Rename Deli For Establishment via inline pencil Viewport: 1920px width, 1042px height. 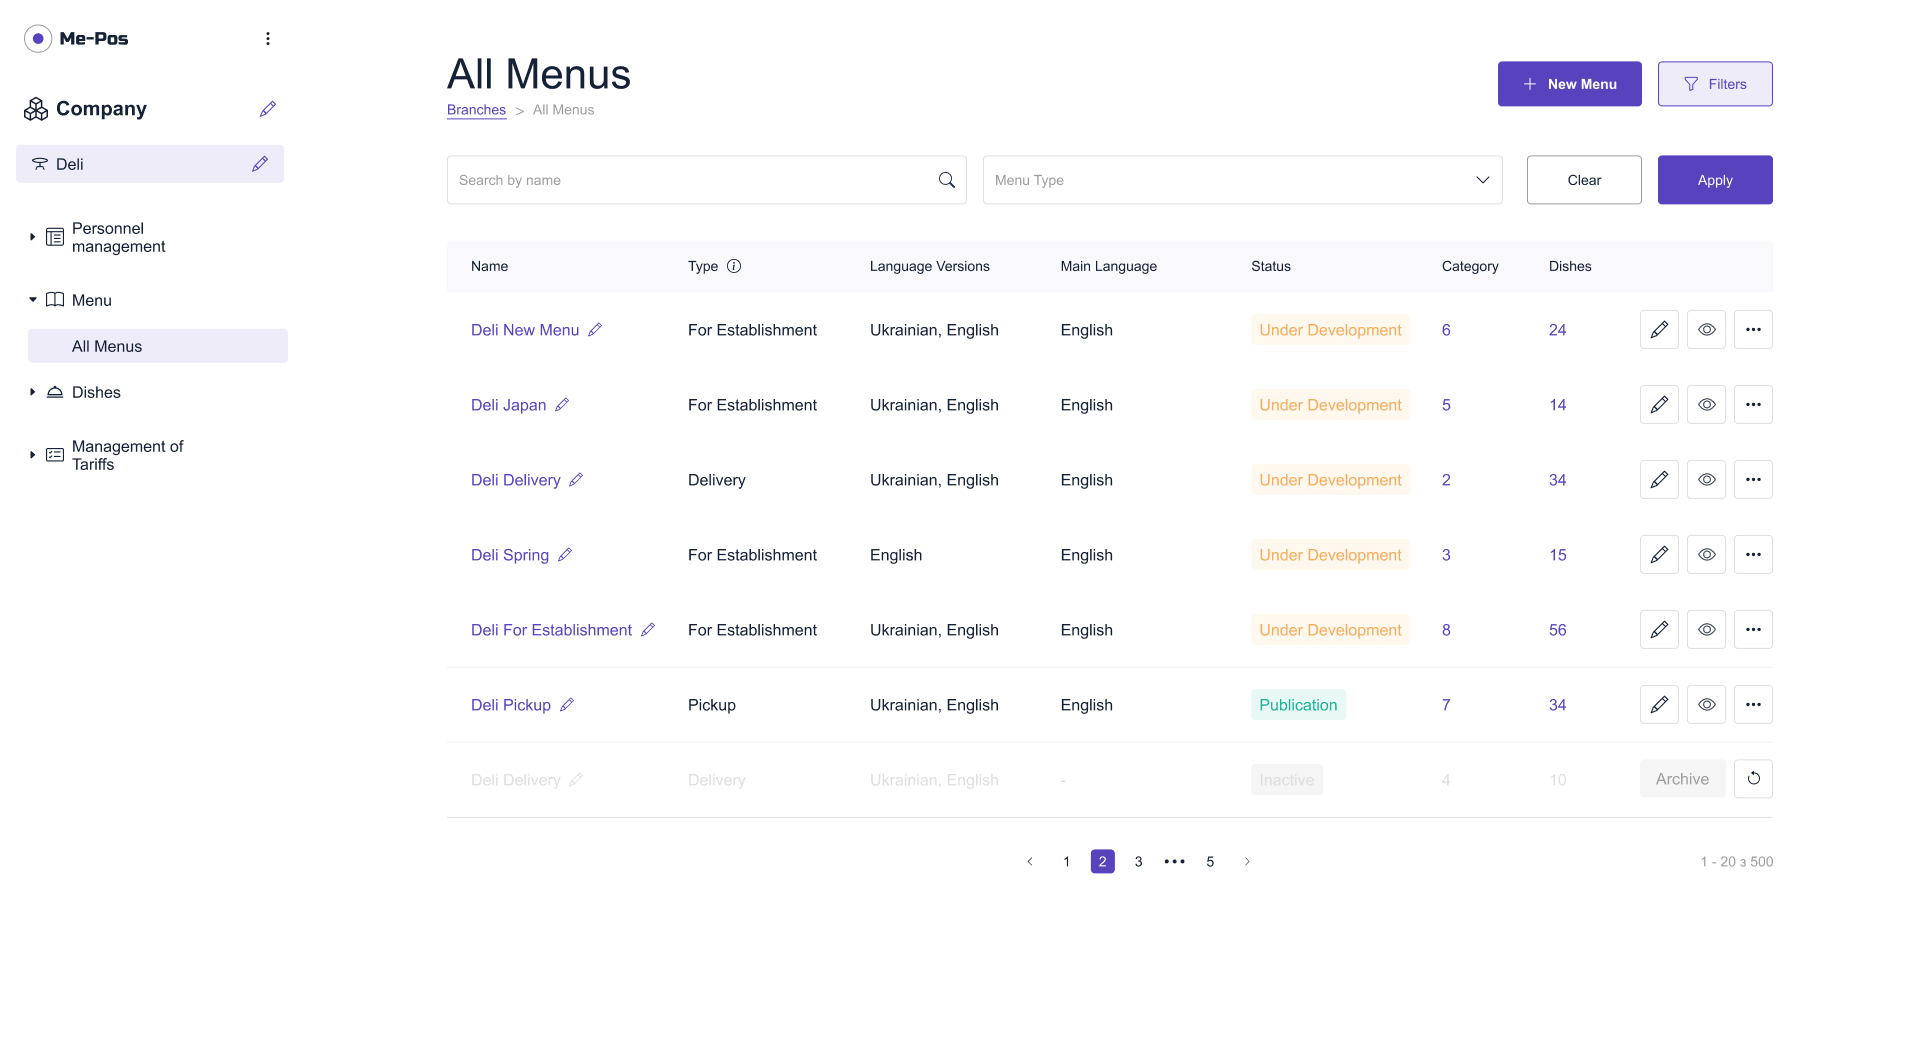(648, 630)
